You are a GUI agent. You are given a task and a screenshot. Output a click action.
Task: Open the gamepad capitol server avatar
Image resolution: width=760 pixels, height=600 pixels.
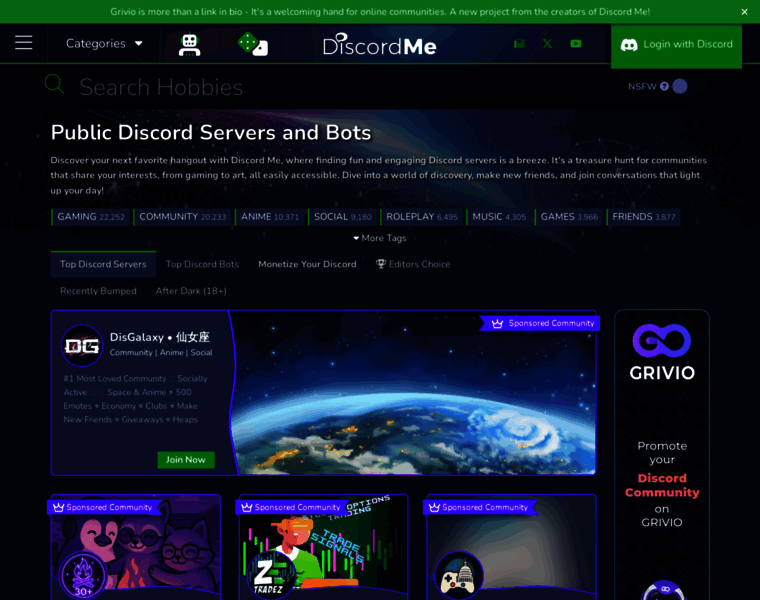[x=459, y=576]
